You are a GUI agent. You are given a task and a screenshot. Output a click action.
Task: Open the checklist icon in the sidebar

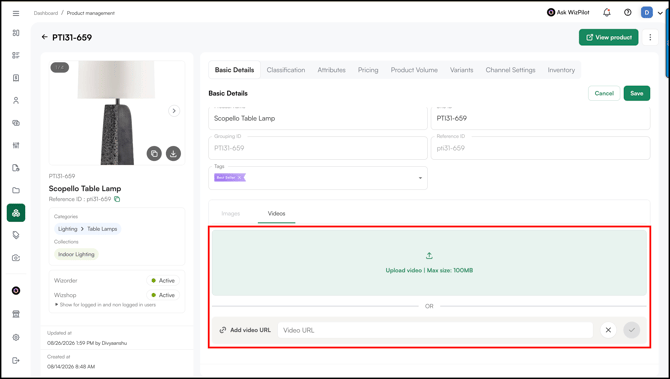(16, 55)
